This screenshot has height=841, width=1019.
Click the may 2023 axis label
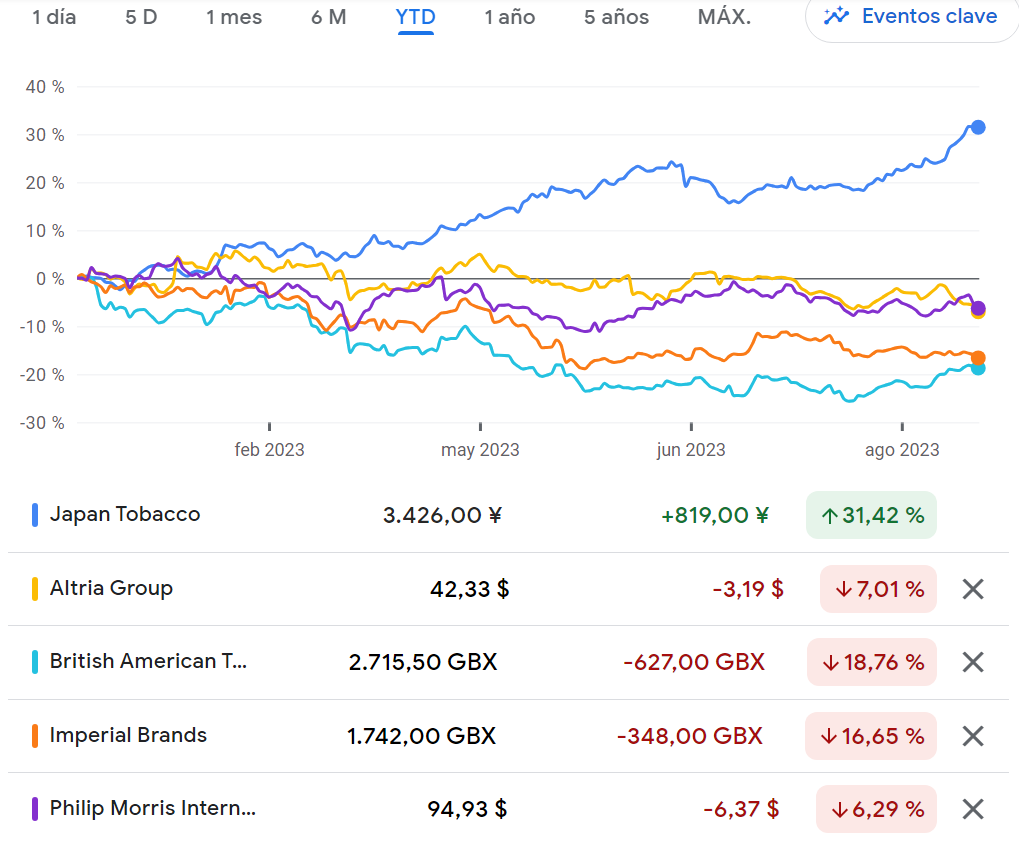[x=480, y=450]
